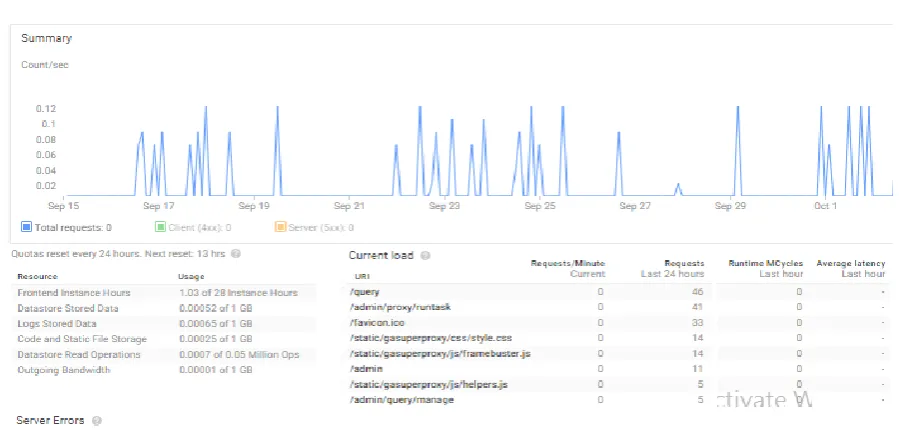The height and width of the screenshot is (430, 899).
Task: Click the Runtime MCycles column header
Action: 765,268
